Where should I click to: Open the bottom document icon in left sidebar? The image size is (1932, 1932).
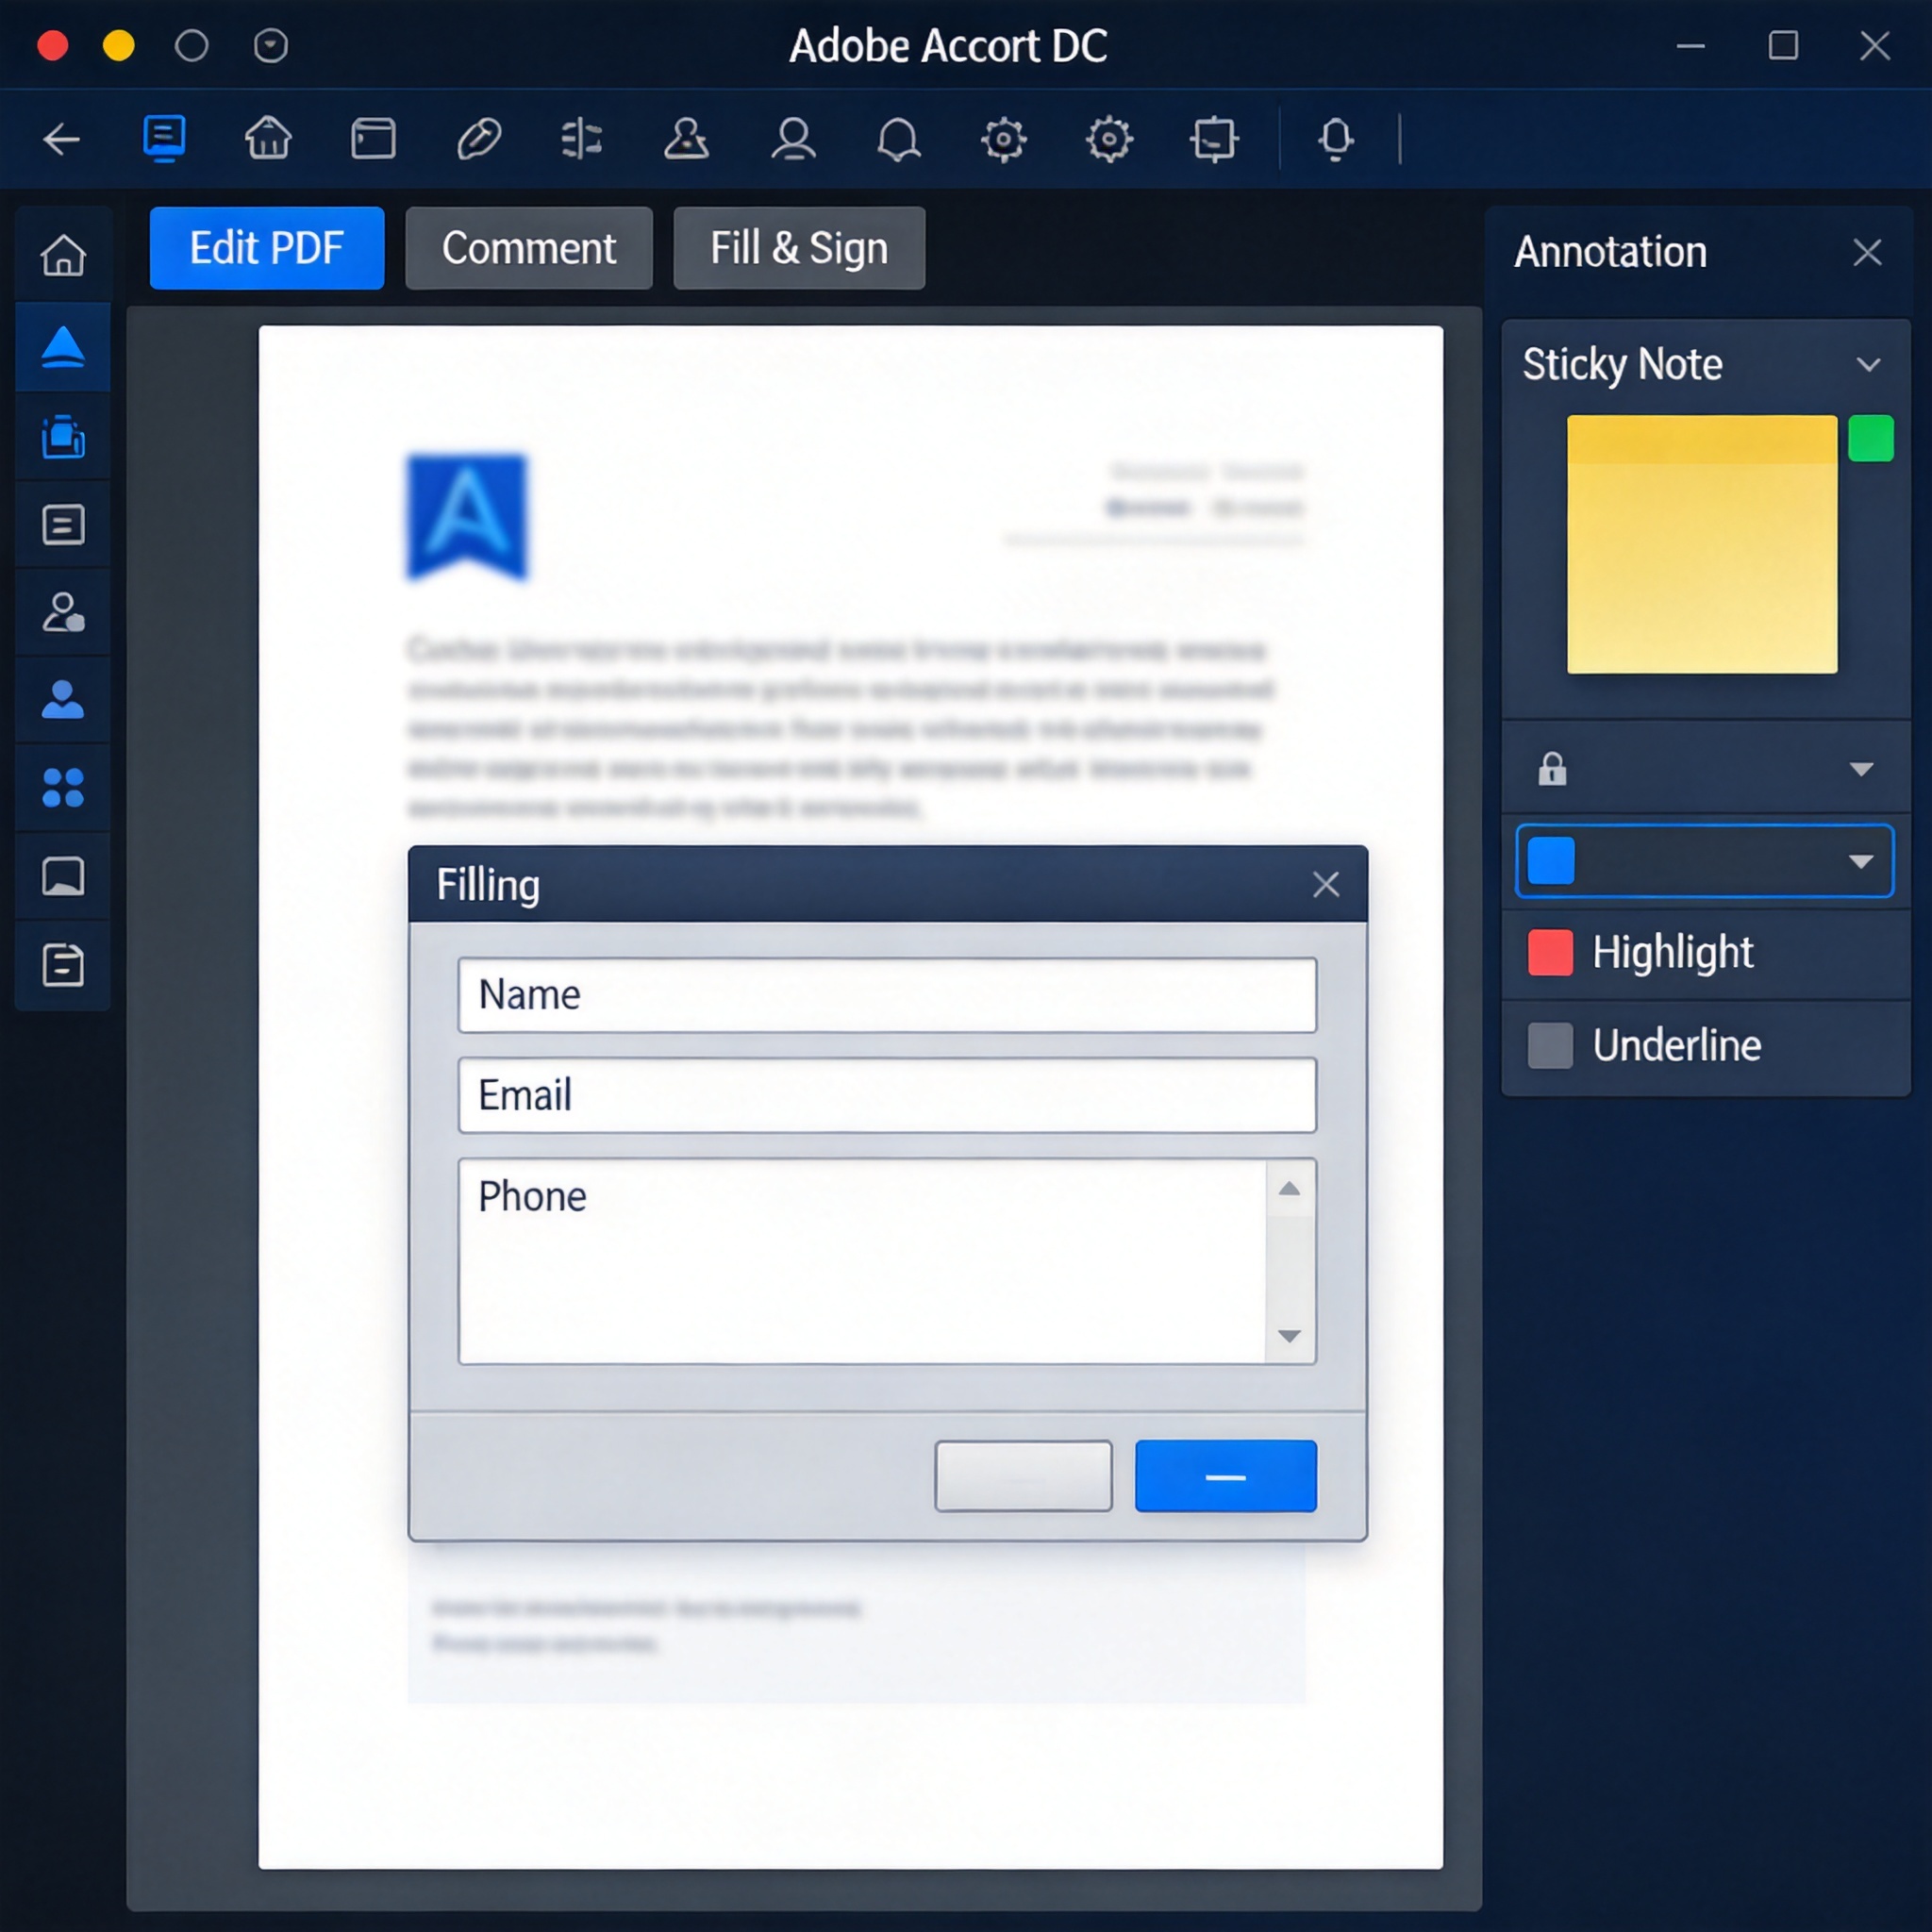click(63, 965)
